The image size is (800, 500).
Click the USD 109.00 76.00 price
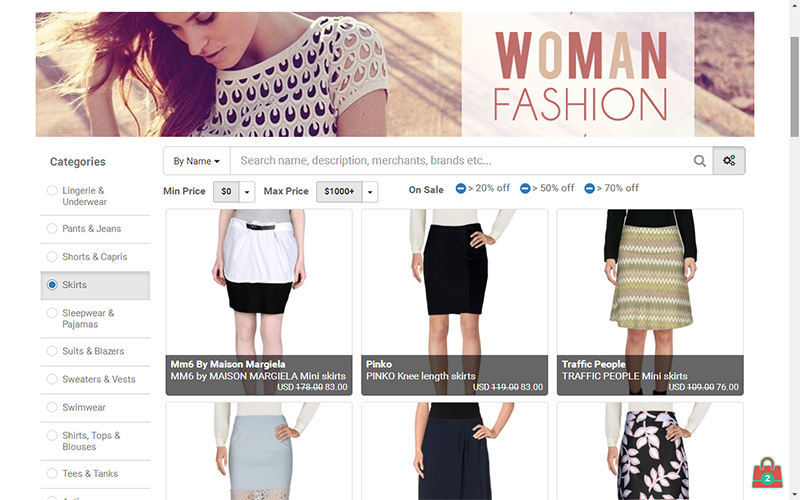[x=704, y=387]
